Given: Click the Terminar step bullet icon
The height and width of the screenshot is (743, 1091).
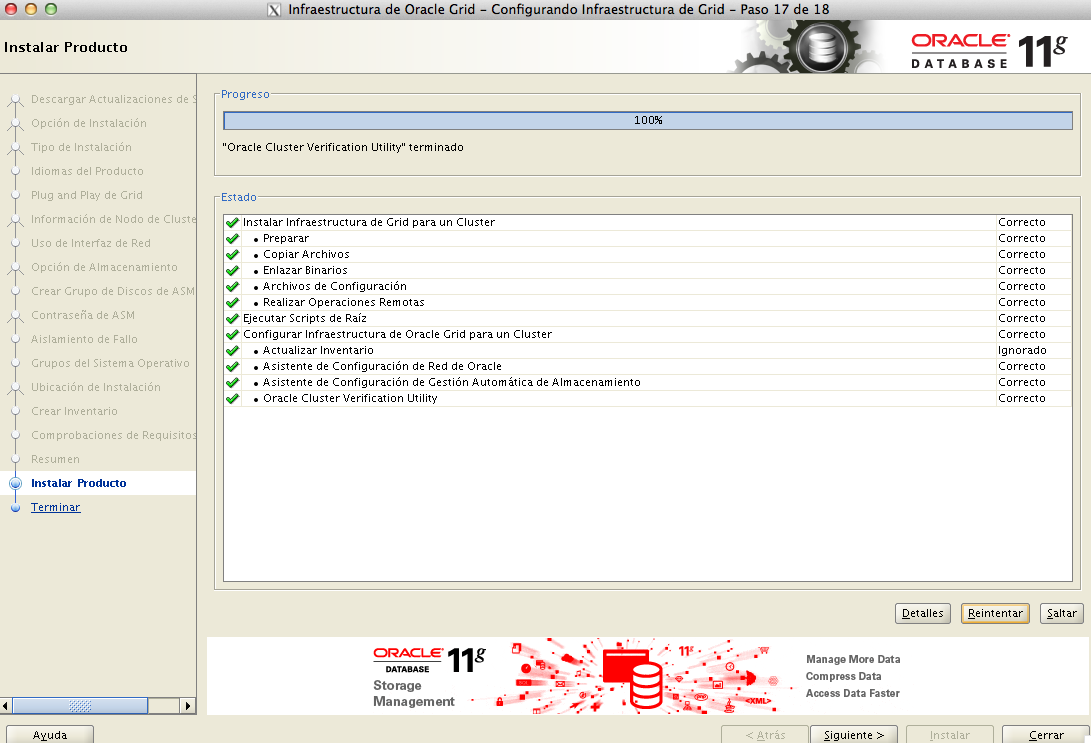Looking at the screenshot, I should (15, 508).
